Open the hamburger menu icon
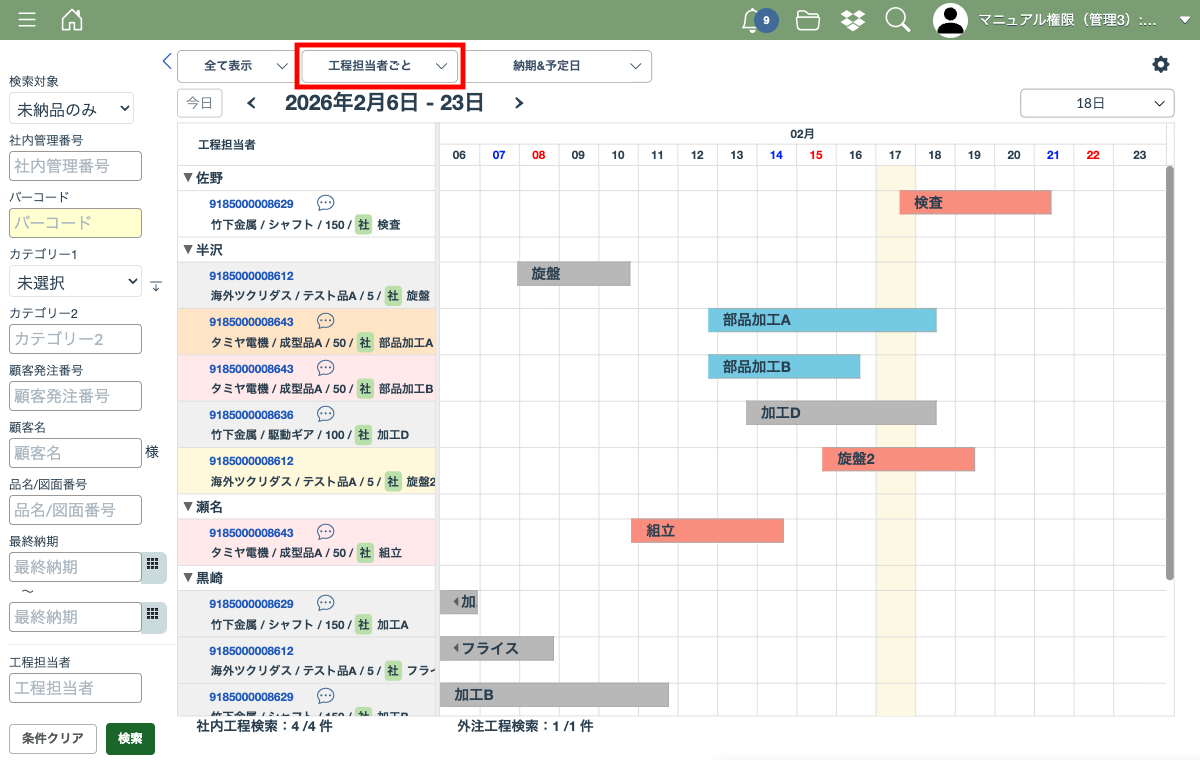Screen dimensions: 1200x760 coord(27,20)
